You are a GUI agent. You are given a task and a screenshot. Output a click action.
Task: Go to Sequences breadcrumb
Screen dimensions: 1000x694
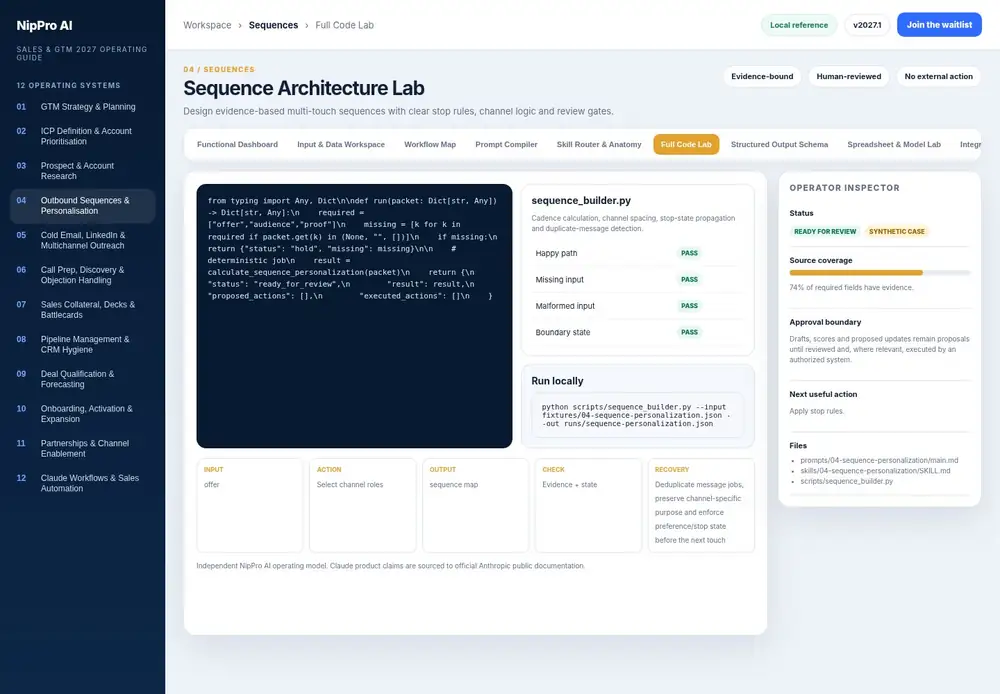point(273,26)
